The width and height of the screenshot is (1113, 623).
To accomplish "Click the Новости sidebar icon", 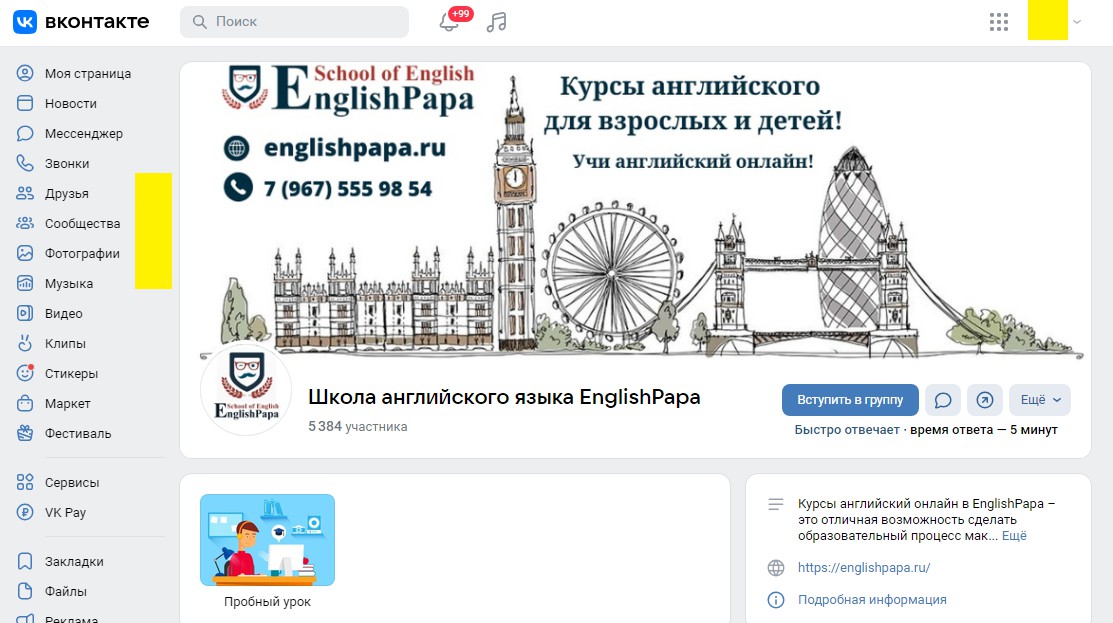I will [x=25, y=103].
